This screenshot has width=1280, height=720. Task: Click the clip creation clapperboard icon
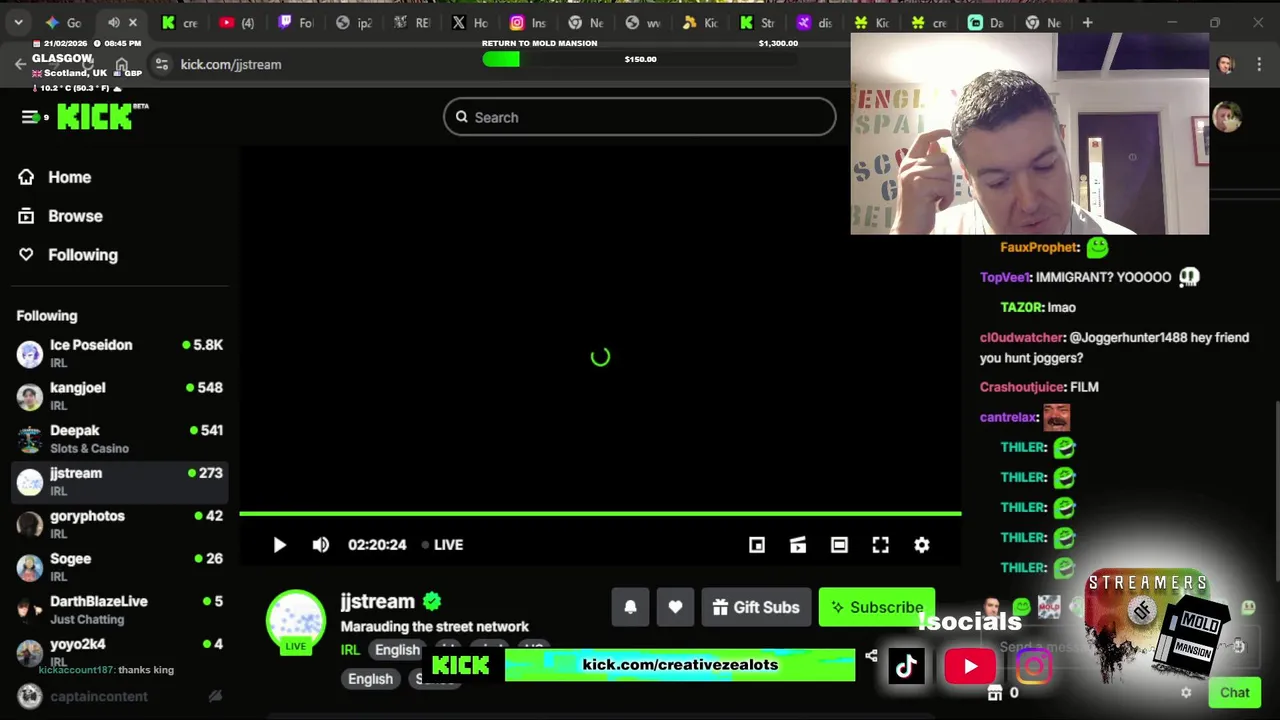(798, 545)
